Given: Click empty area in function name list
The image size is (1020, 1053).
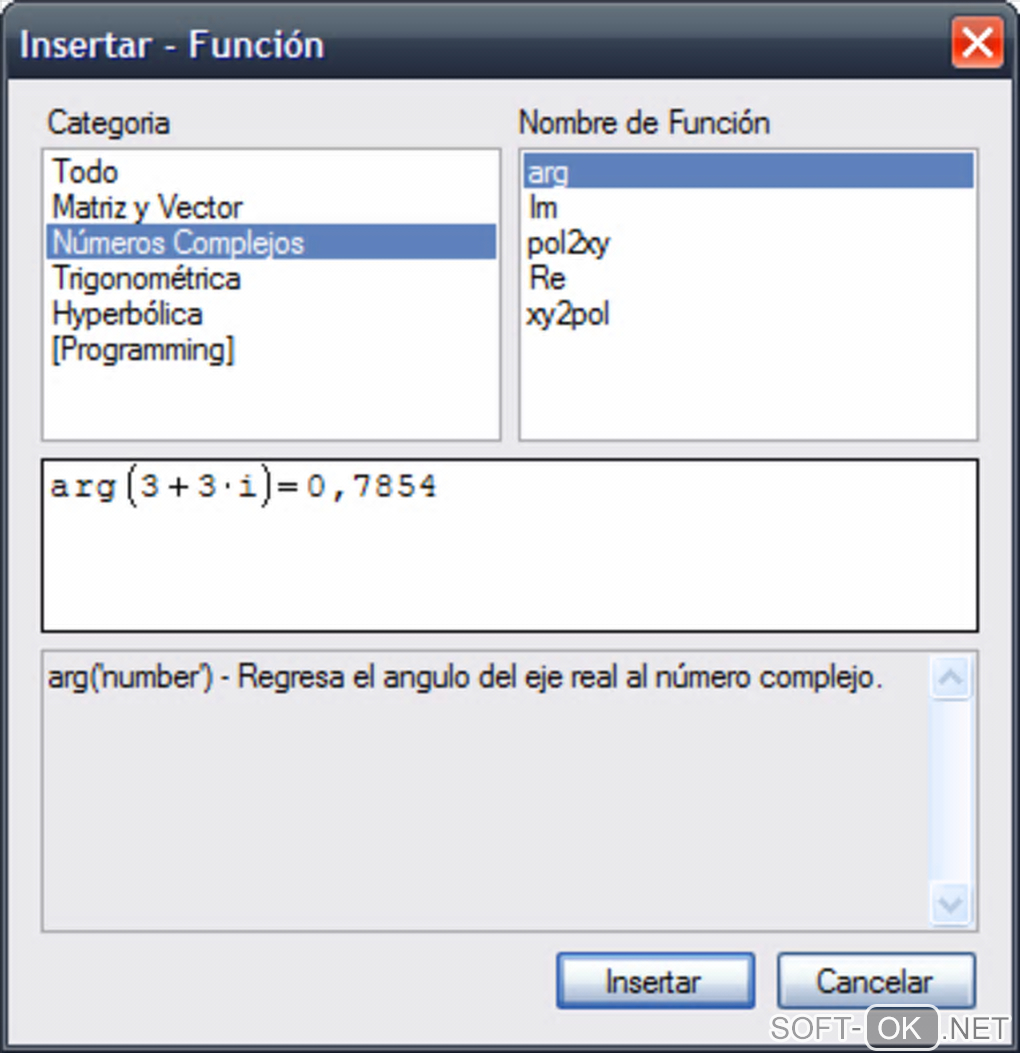Looking at the screenshot, I should tap(747, 390).
